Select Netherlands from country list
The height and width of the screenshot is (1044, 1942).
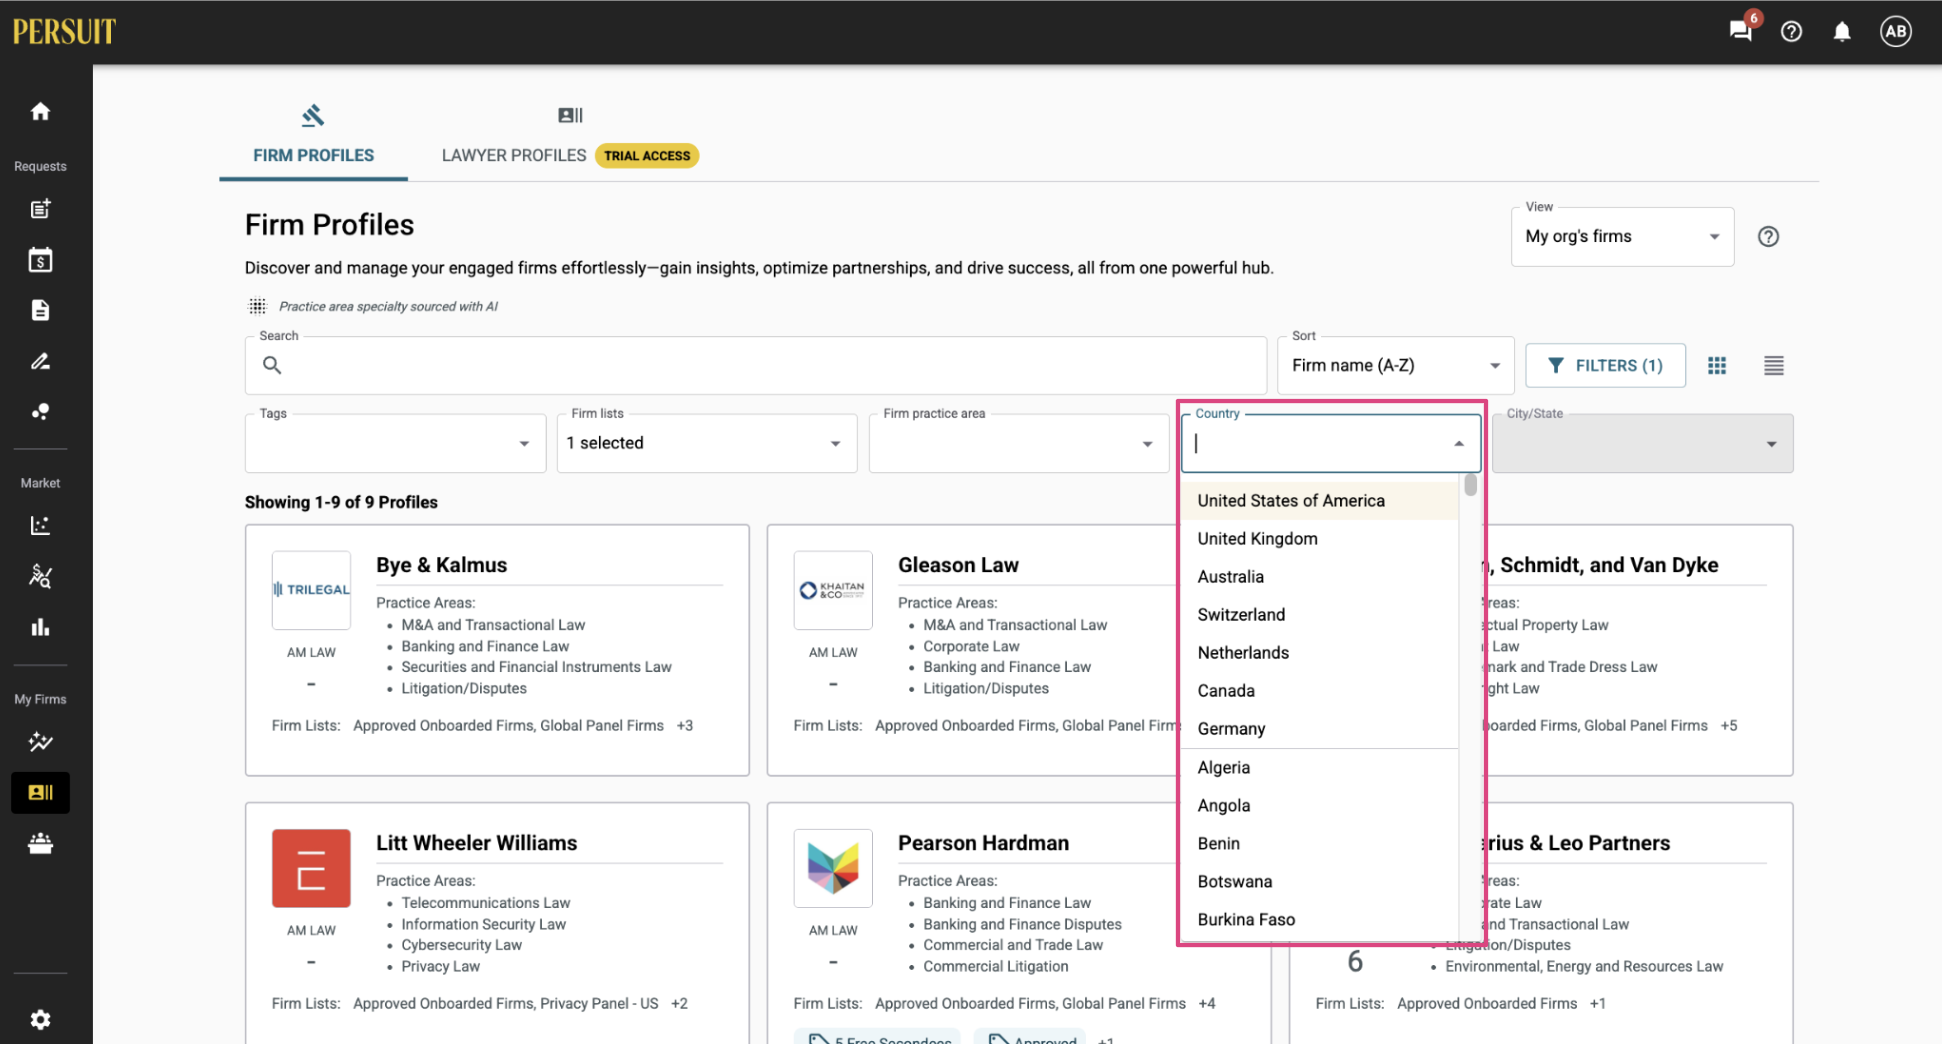coord(1319,653)
